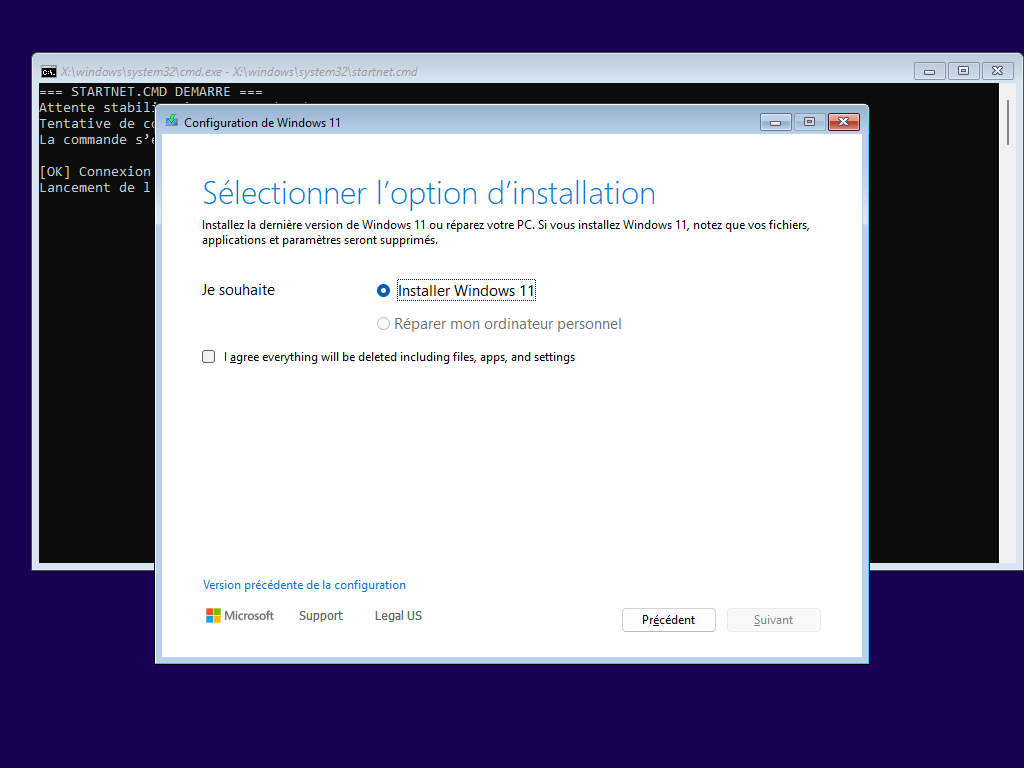Click the Précédent button
The image size is (1024, 768).
pyautogui.click(x=668, y=620)
